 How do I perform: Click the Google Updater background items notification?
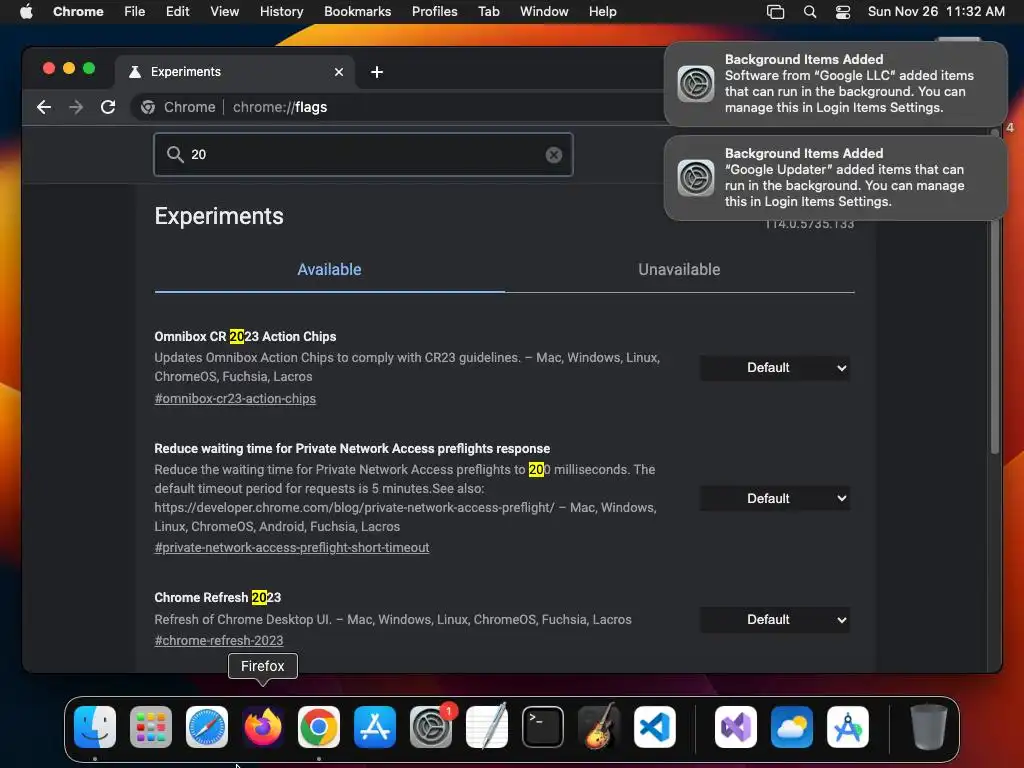[835, 178]
